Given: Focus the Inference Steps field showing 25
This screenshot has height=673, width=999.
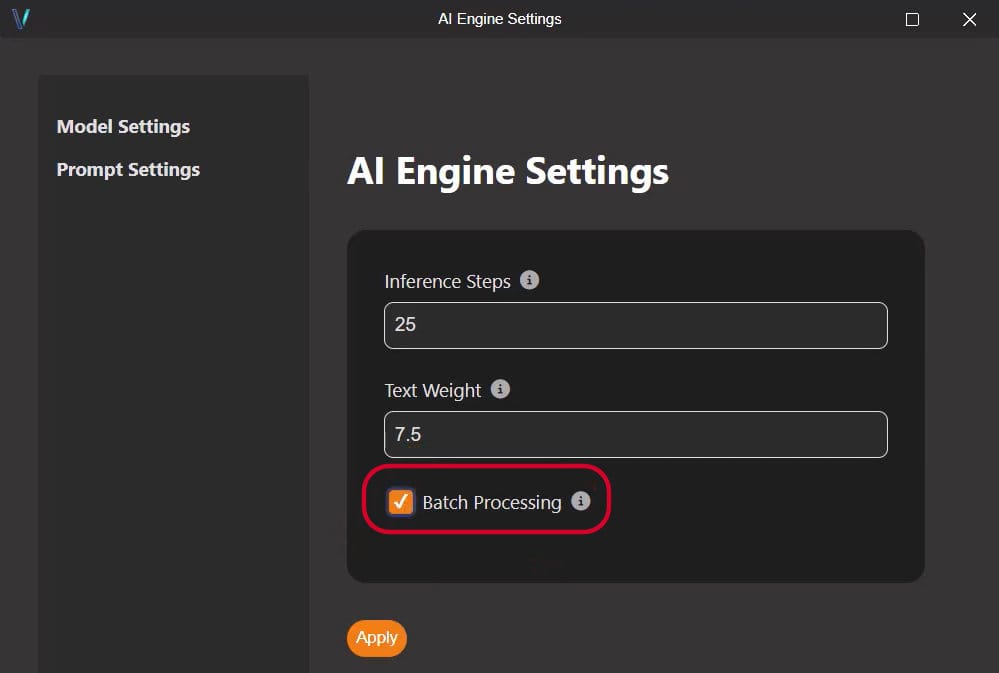Looking at the screenshot, I should pyautogui.click(x=635, y=325).
